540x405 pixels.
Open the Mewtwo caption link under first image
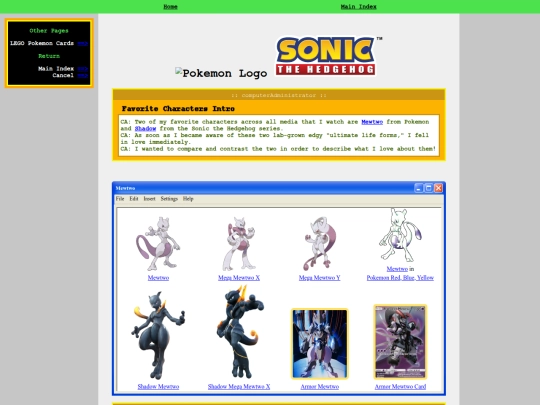click(x=158, y=278)
